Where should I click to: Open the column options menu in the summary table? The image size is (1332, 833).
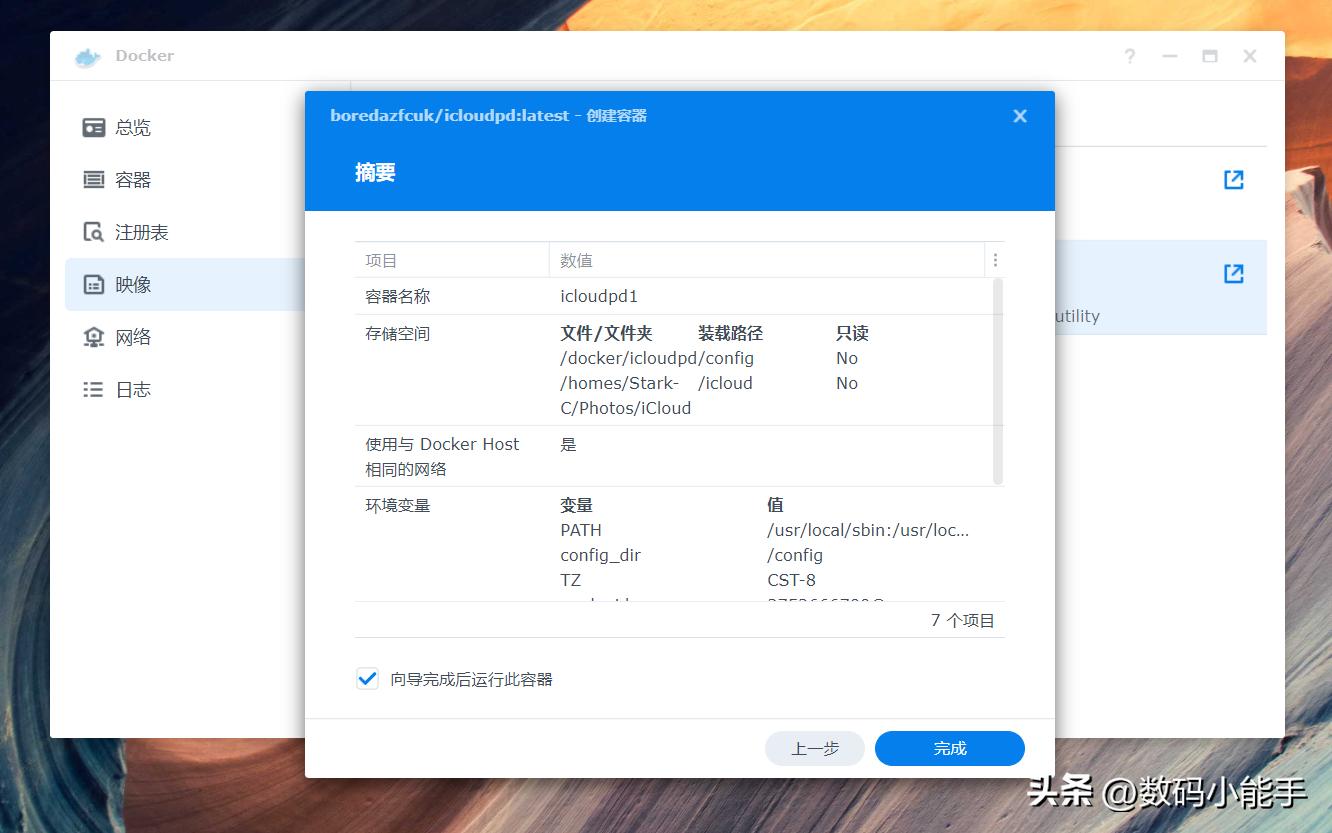click(x=995, y=259)
